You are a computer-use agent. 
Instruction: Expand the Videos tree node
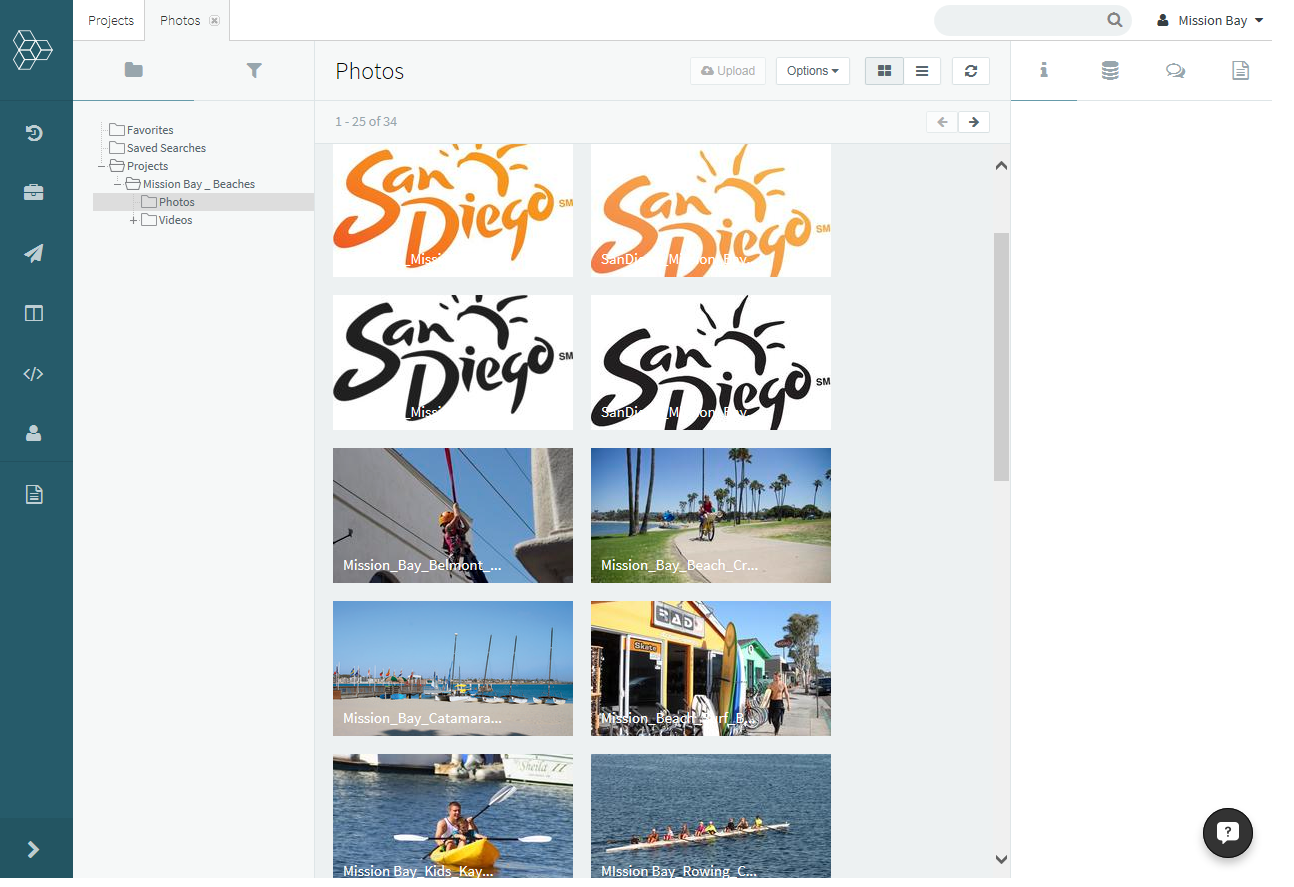coord(133,220)
